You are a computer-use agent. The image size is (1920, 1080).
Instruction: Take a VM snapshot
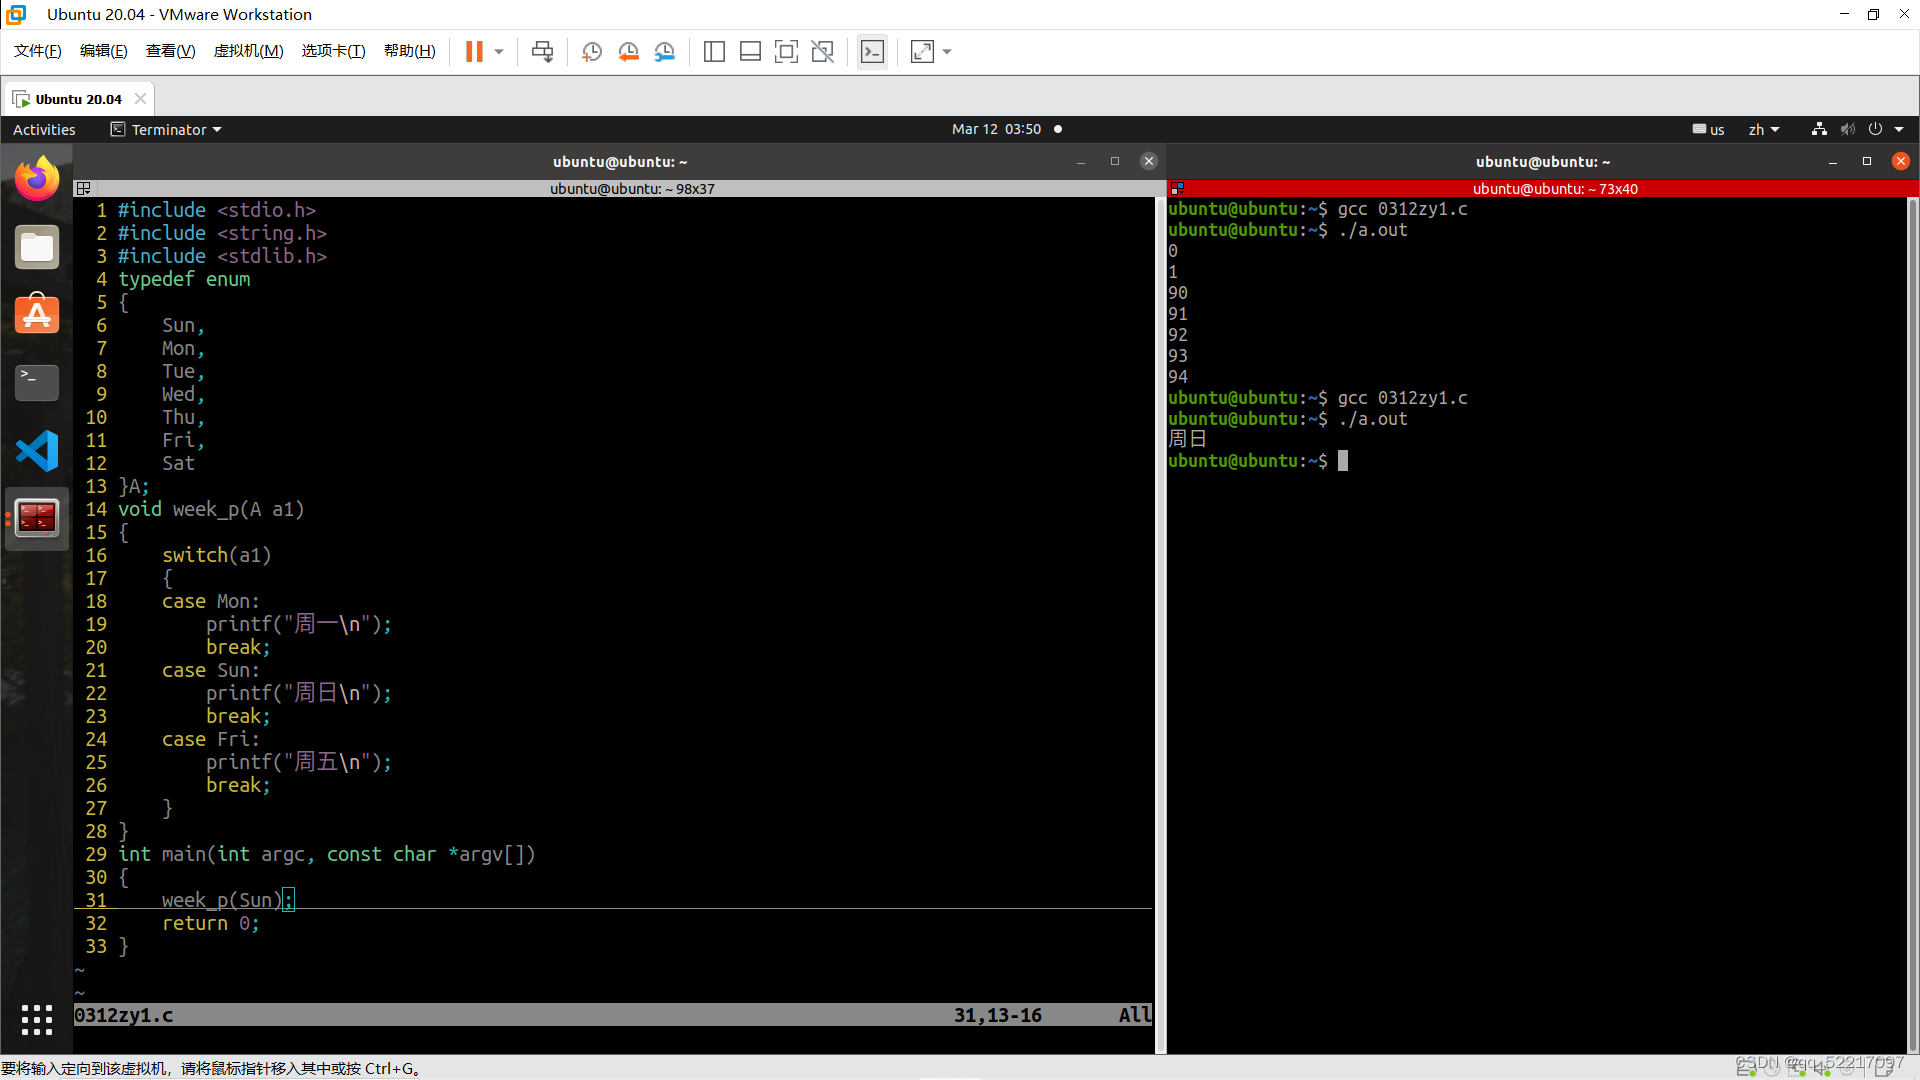pos(592,52)
